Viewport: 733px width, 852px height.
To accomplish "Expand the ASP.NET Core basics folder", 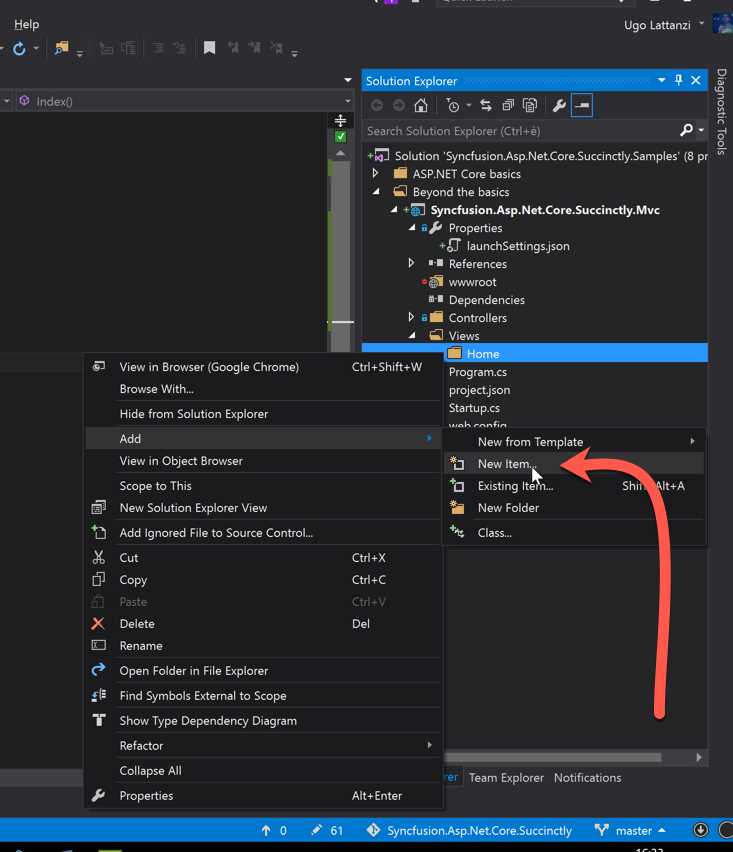I will [375, 173].
